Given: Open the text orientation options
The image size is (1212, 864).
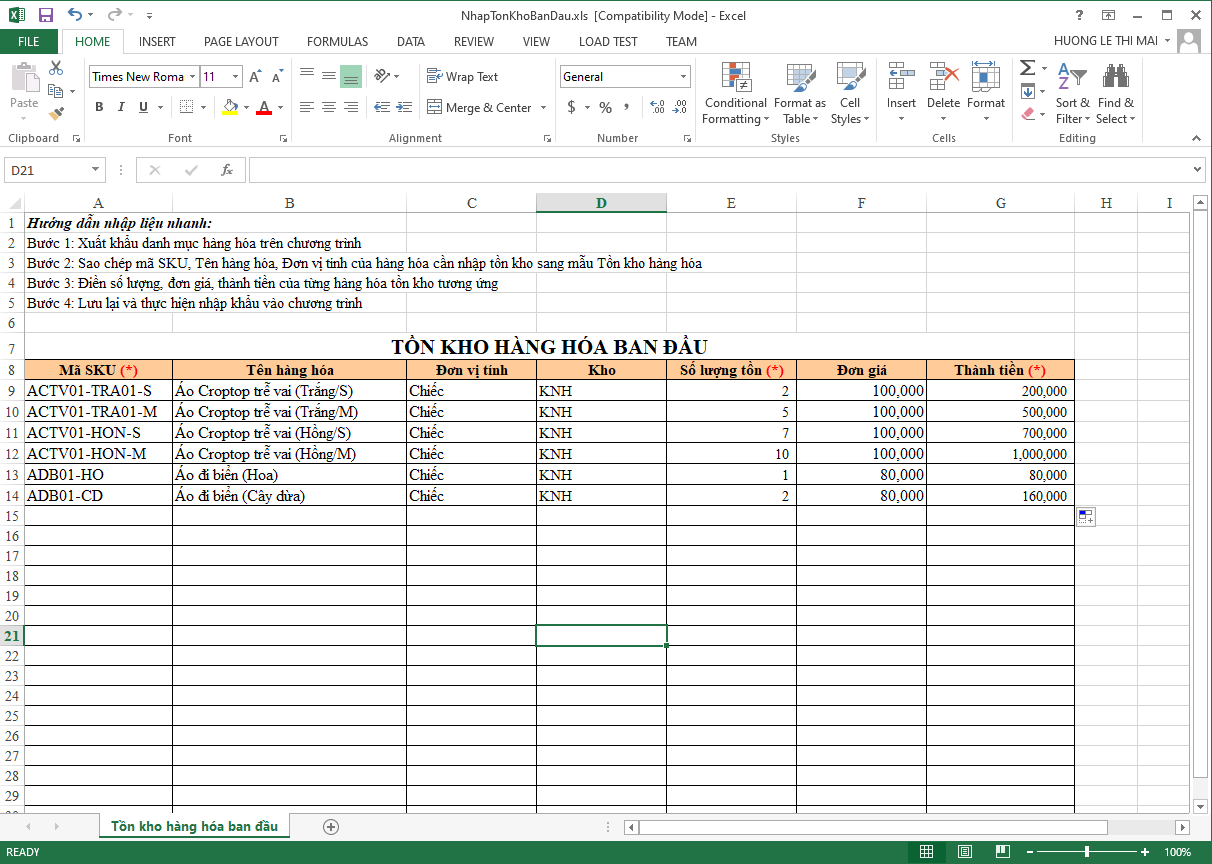Looking at the screenshot, I should coord(386,76).
